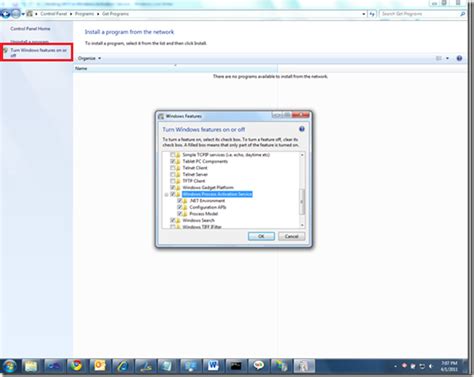This screenshot has height=377, width=474.
Task: Open the Windows Start menu orb
Action: (9, 366)
